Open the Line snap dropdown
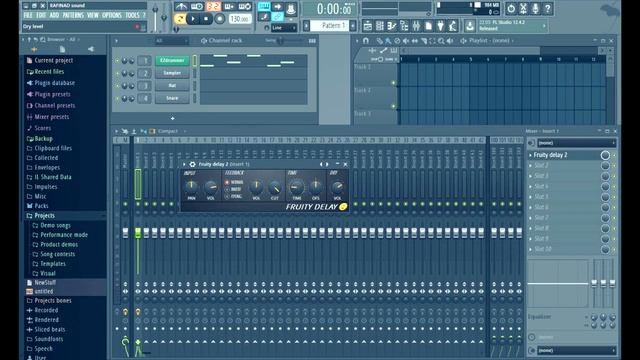 coord(283,28)
